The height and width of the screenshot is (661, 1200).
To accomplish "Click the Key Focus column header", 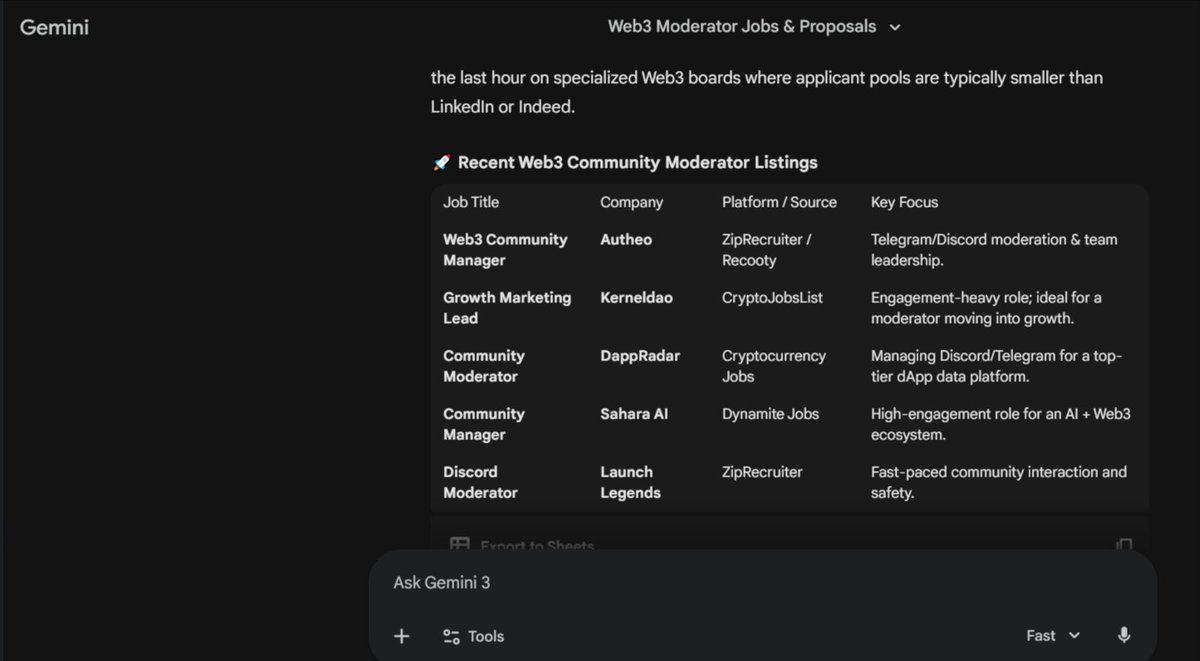I will pyautogui.click(x=904, y=202).
